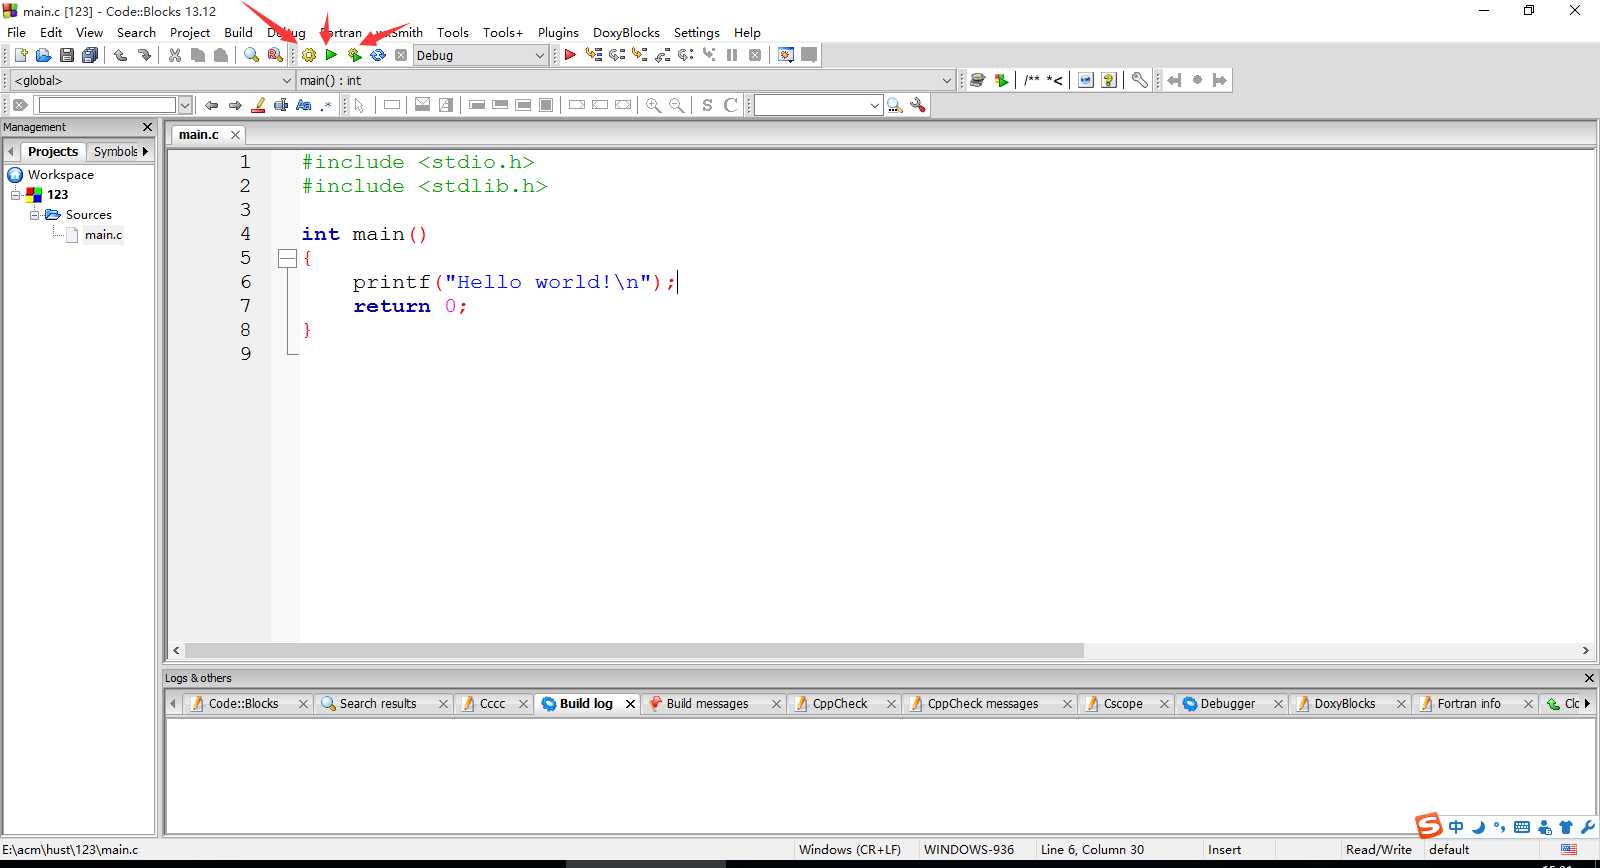
Task: Click the Redo arrow icon
Action: (144, 55)
